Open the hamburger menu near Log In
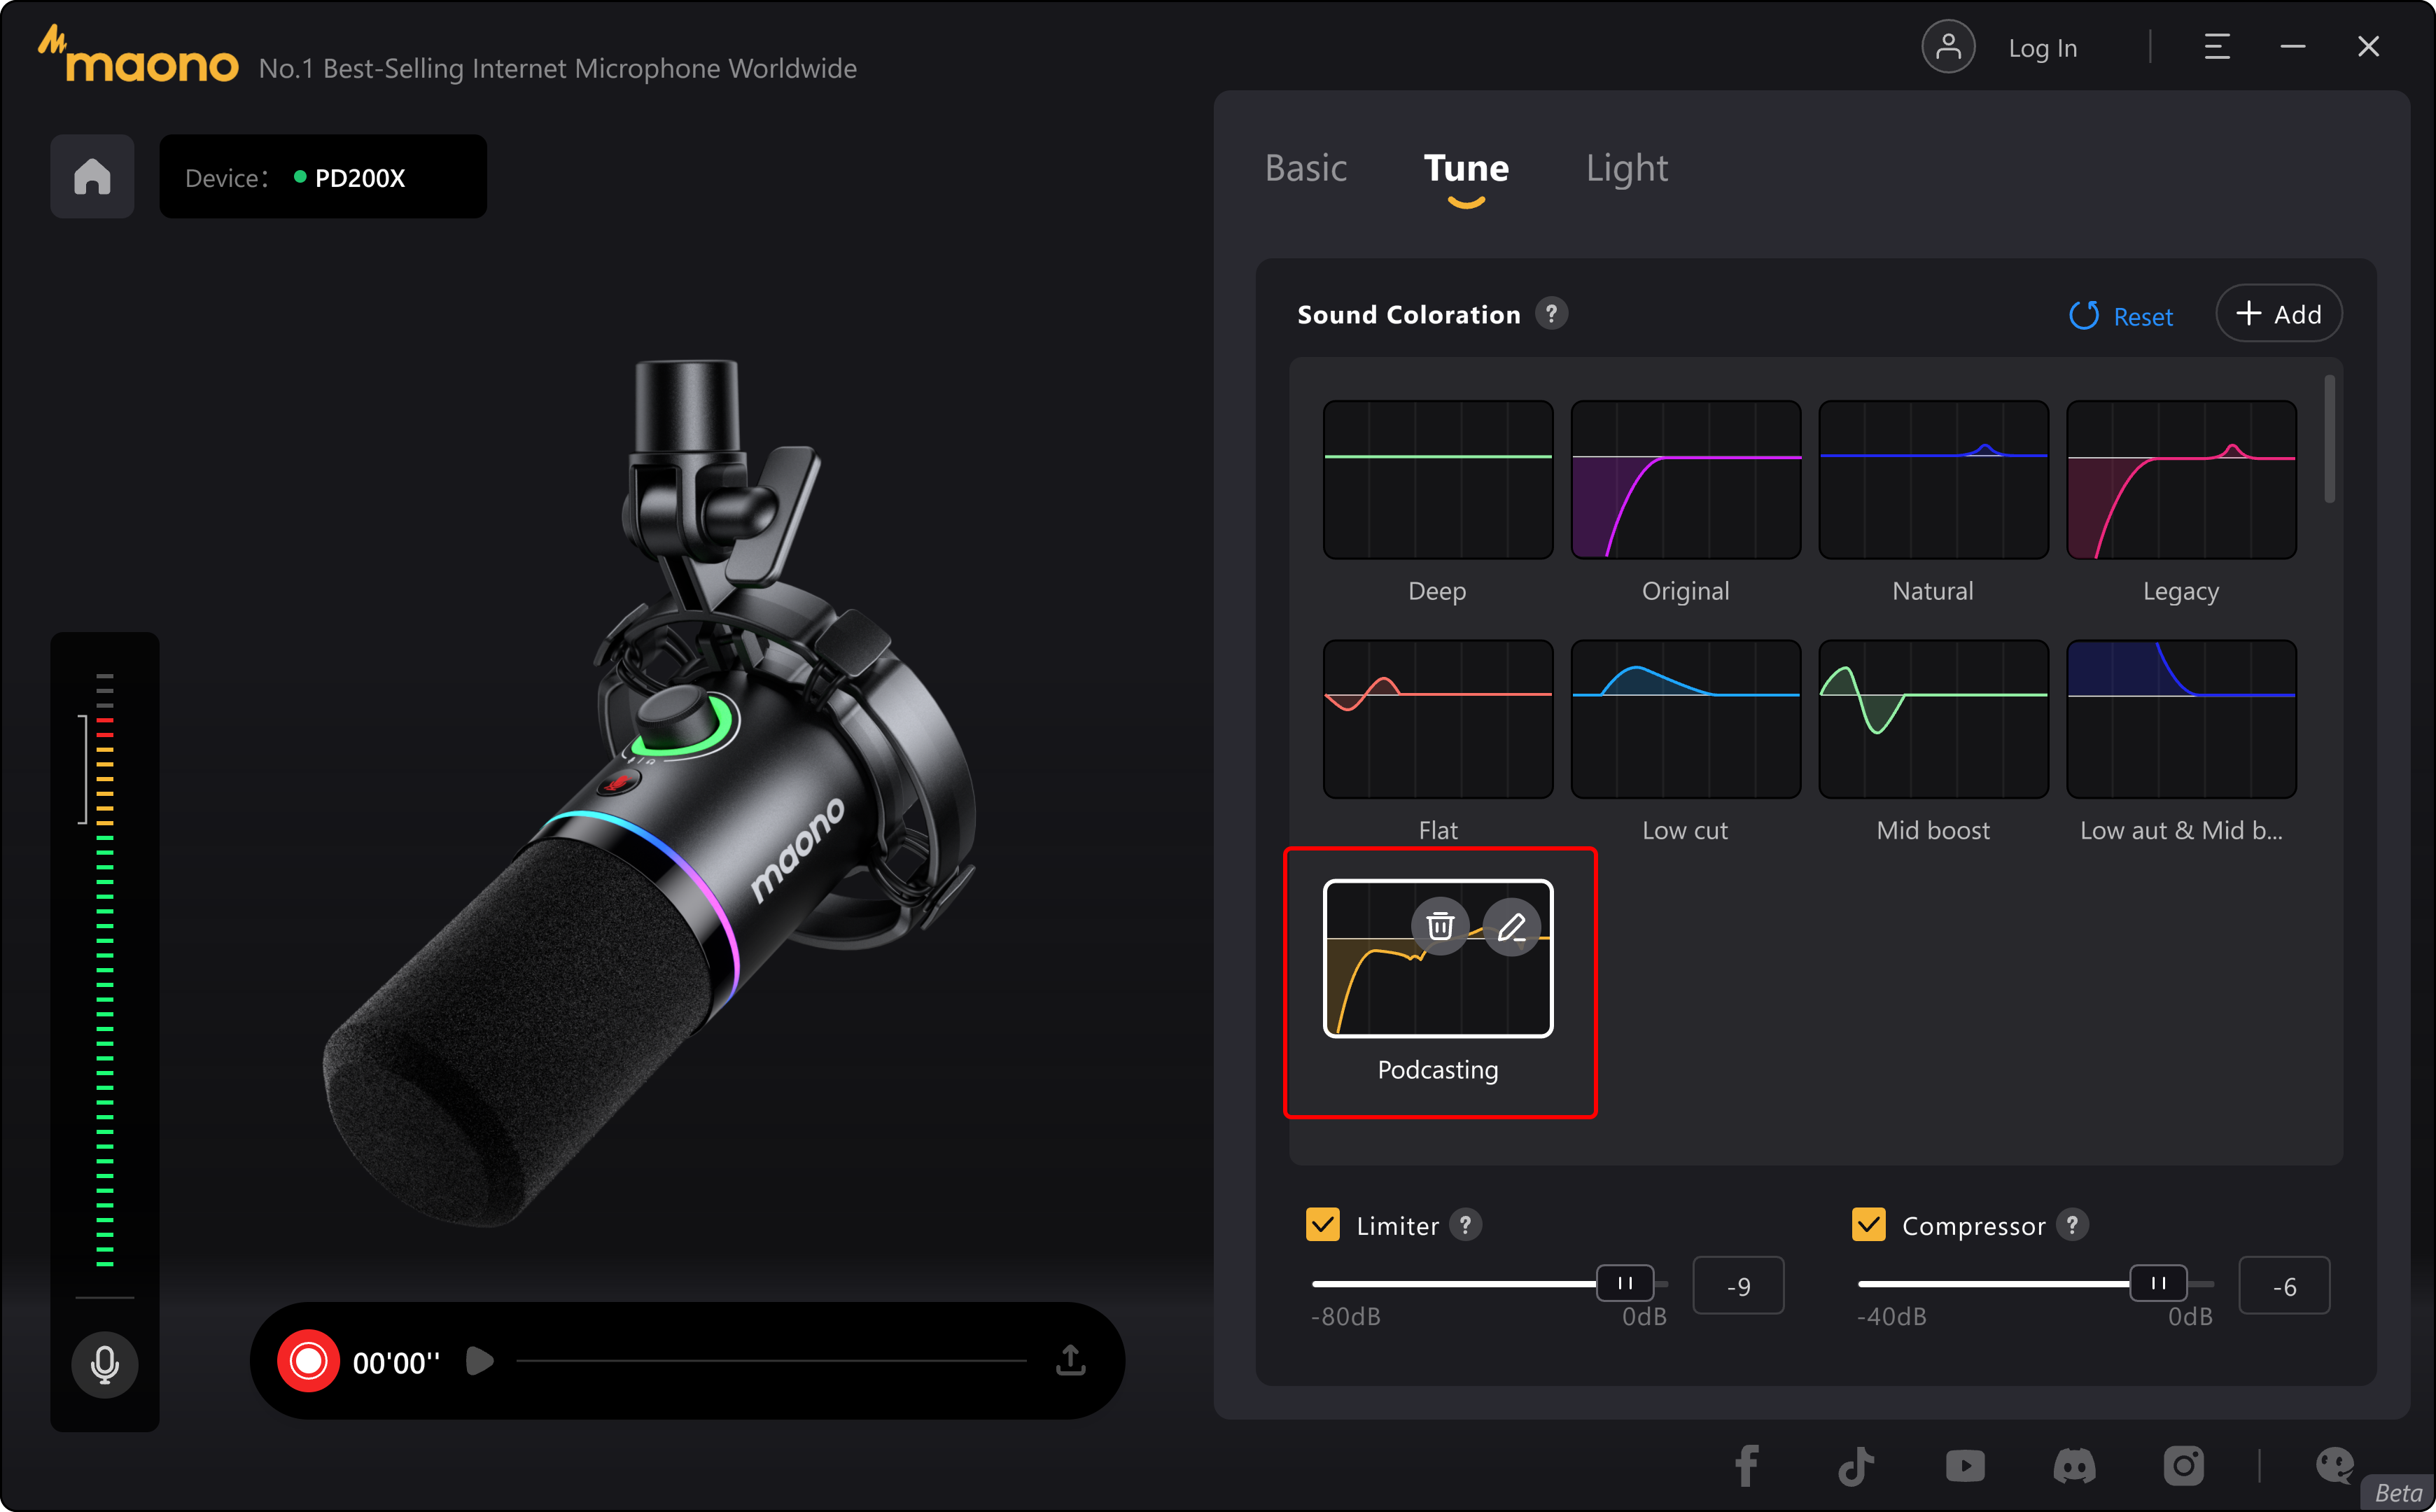The width and height of the screenshot is (2436, 1512). tap(2217, 46)
